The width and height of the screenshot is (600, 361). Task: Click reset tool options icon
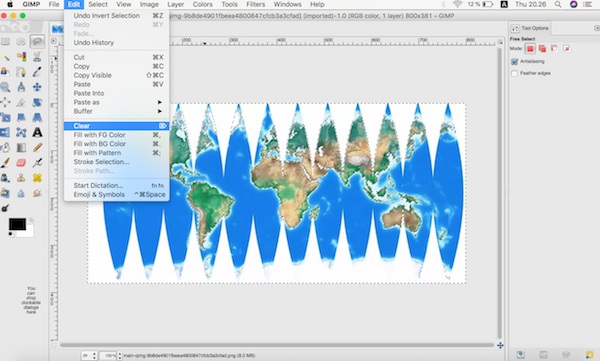coord(589,355)
